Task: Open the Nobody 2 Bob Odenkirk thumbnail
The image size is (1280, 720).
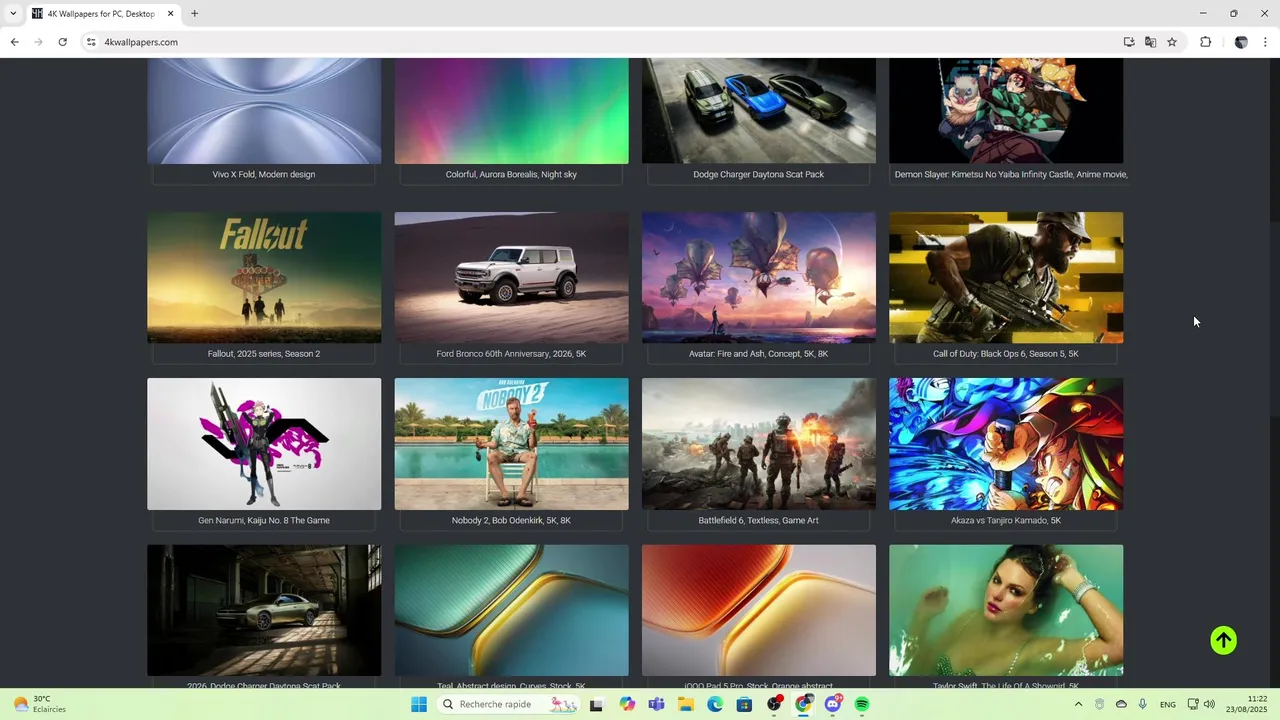Action: [511, 444]
